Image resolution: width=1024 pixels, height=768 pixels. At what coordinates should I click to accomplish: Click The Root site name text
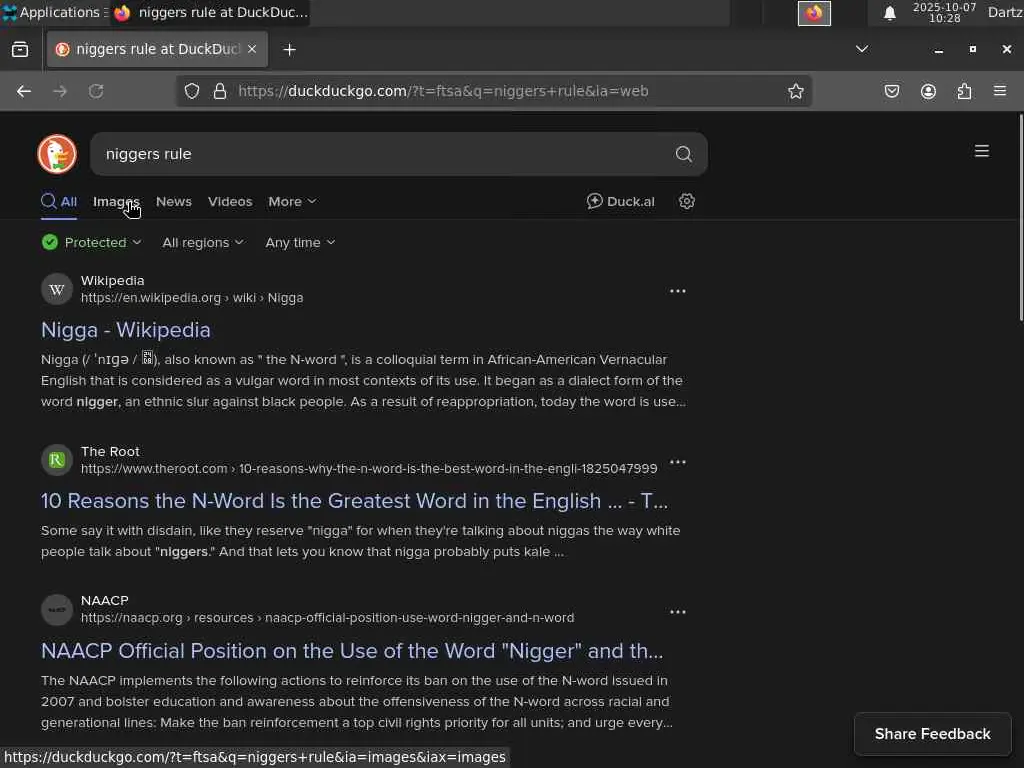tap(110, 452)
